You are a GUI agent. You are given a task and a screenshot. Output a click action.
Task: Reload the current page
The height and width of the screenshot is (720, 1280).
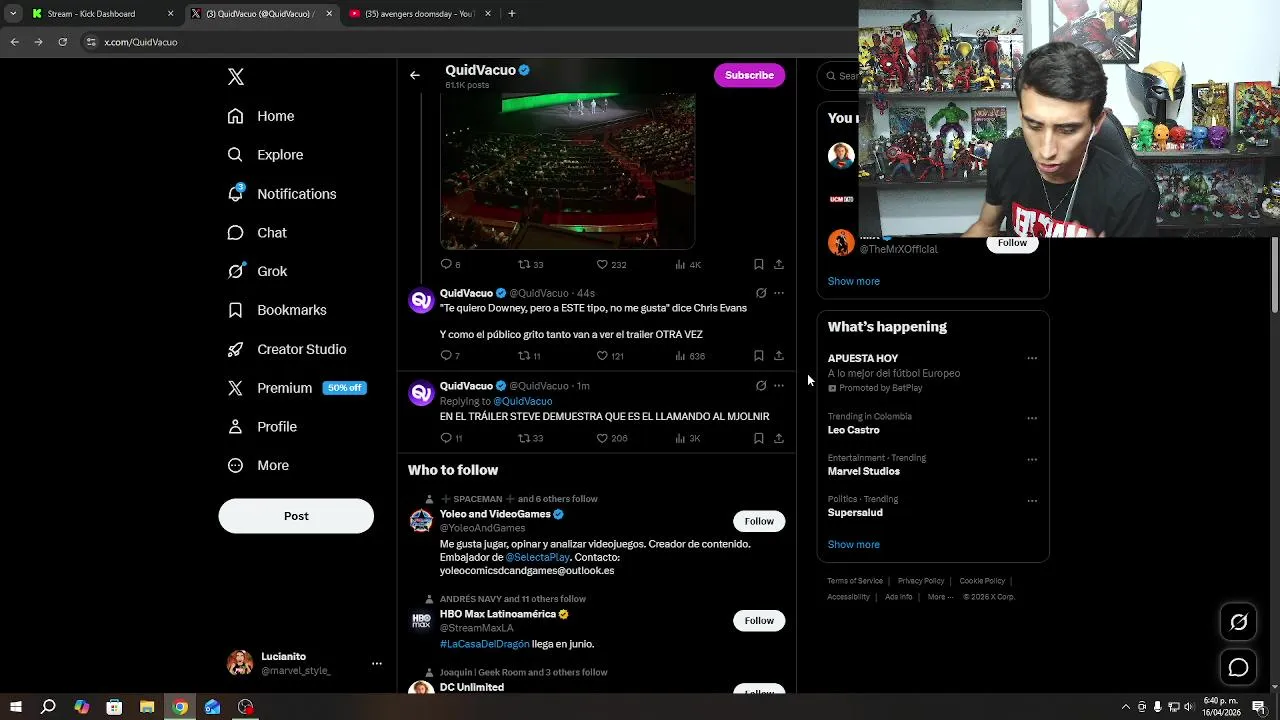(x=62, y=42)
